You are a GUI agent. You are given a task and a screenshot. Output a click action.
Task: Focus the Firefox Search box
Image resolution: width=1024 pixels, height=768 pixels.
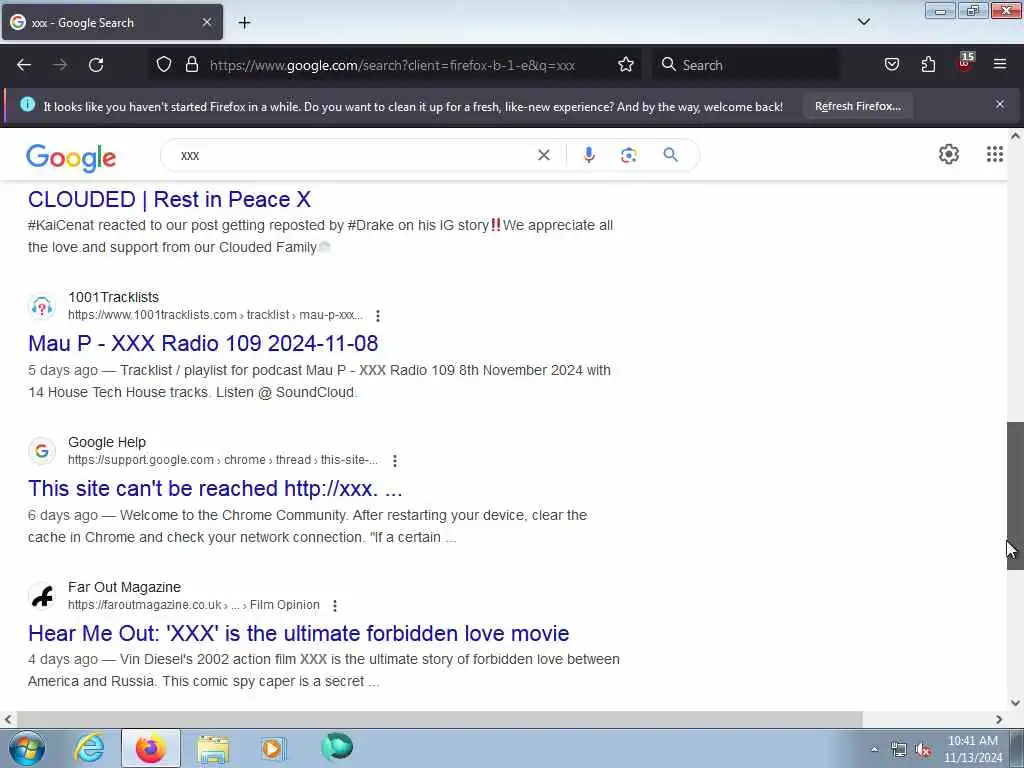(x=746, y=65)
